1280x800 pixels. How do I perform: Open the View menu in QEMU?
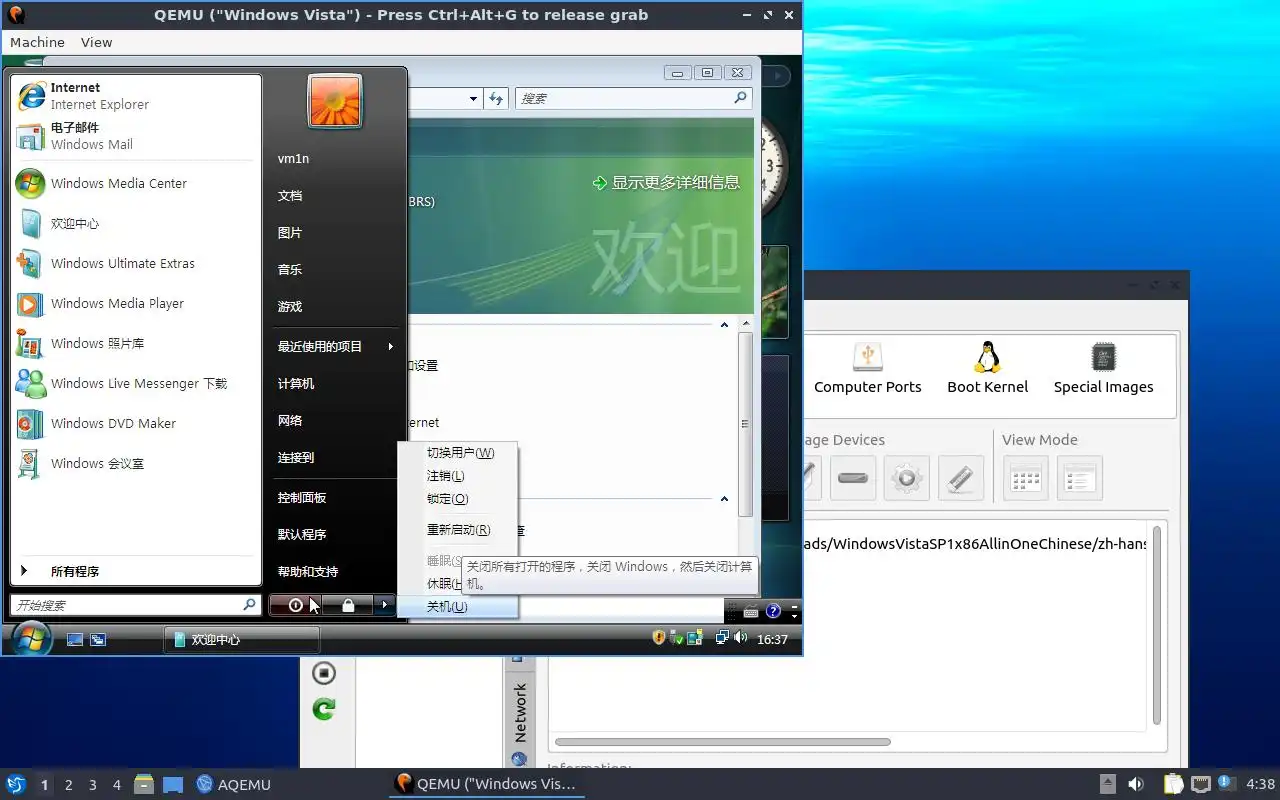97,42
